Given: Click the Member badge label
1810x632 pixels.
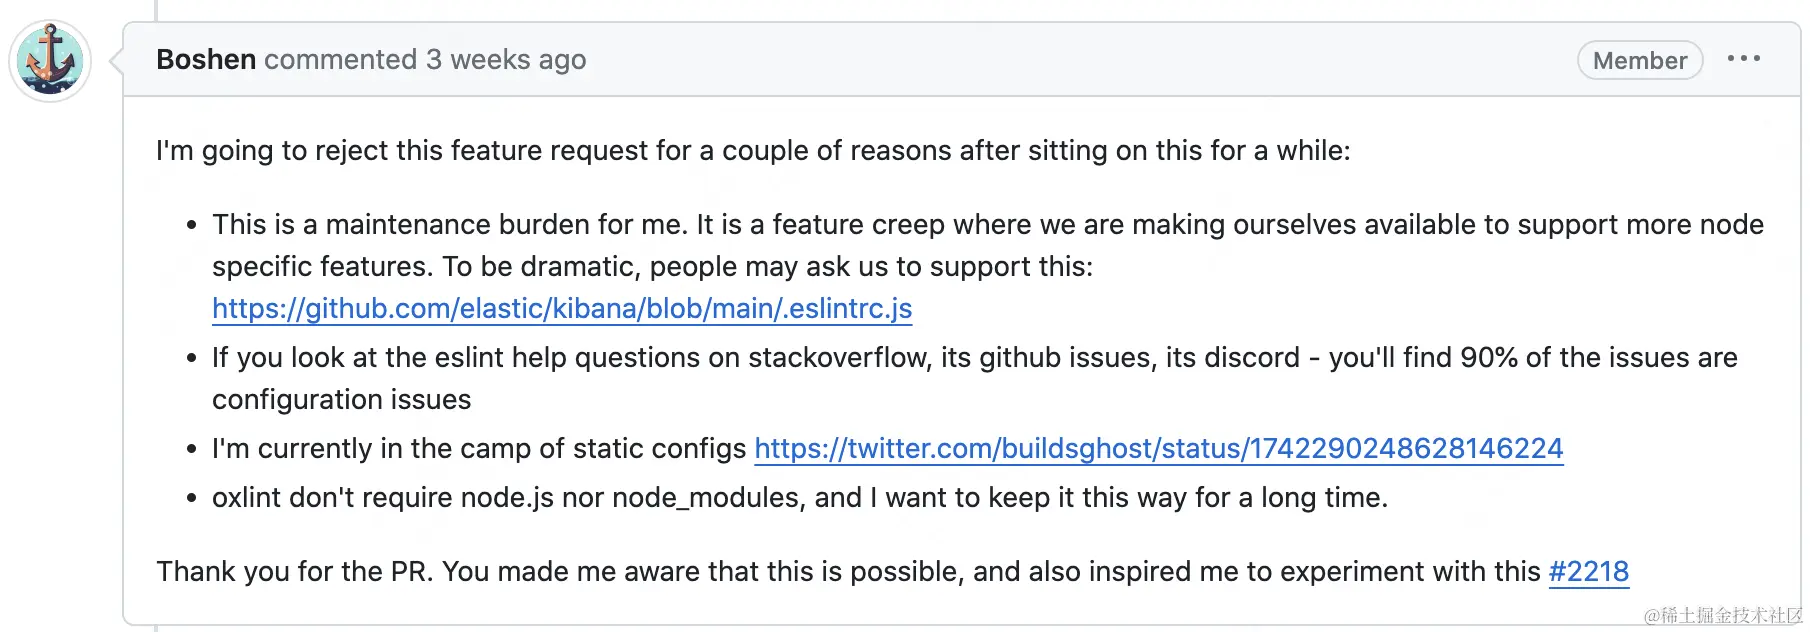Looking at the screenshot, I should 1639,61.
